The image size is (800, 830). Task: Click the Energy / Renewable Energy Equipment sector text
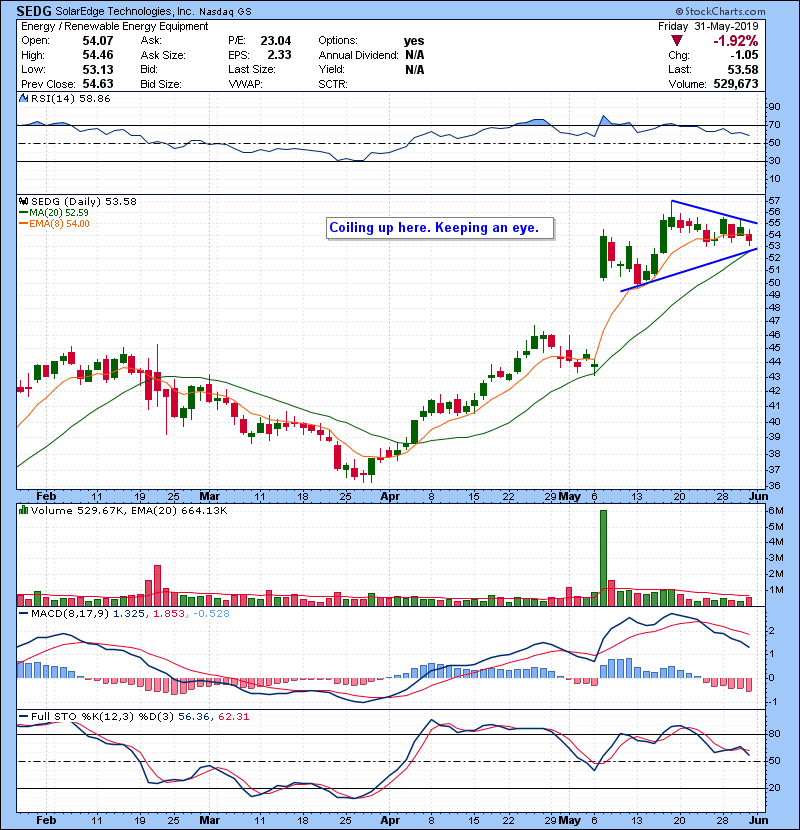(x=115, y=26)
